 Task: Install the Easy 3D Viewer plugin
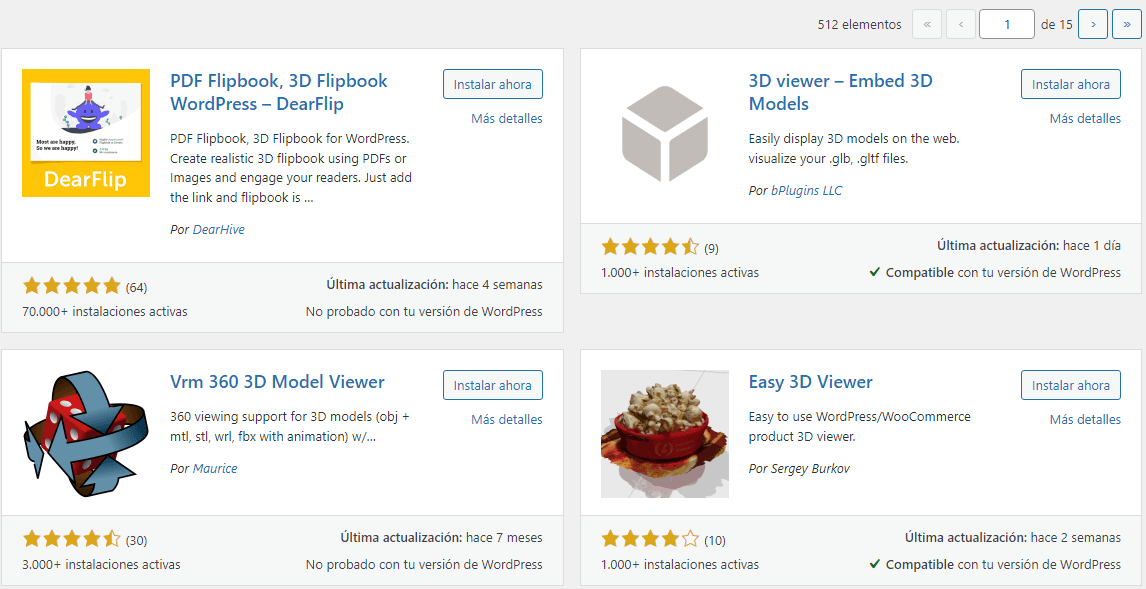pyautogui.click(x=1070, y=384)
